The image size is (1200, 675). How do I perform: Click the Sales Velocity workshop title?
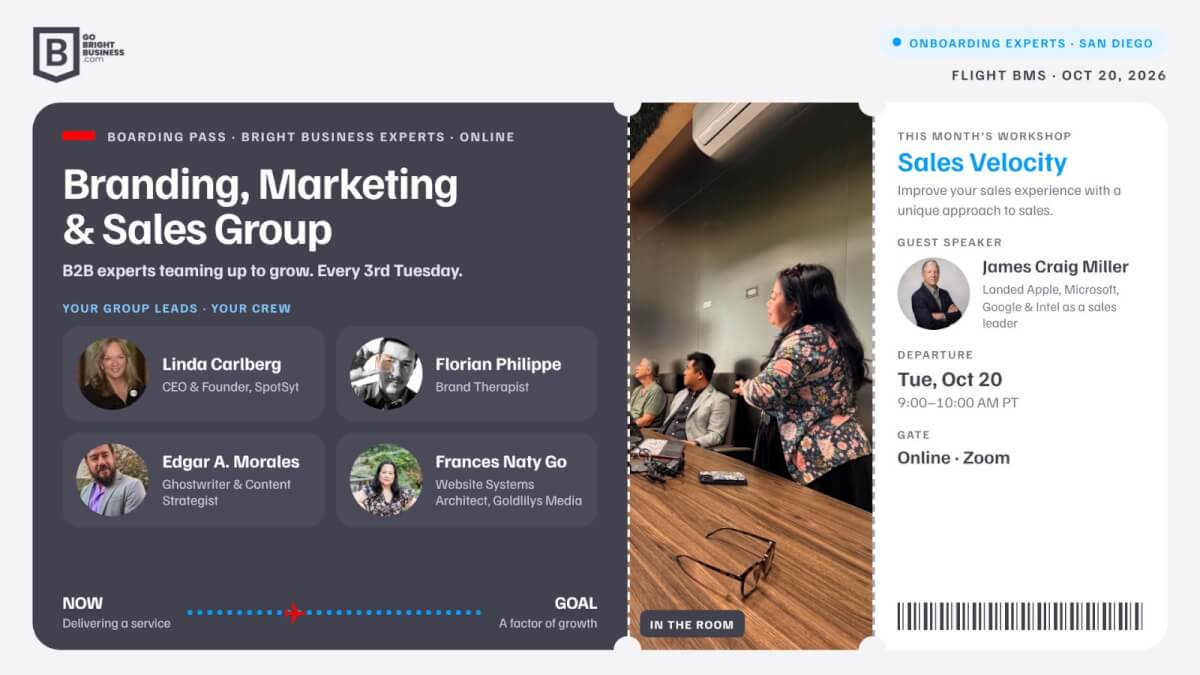tap(982, 162)
